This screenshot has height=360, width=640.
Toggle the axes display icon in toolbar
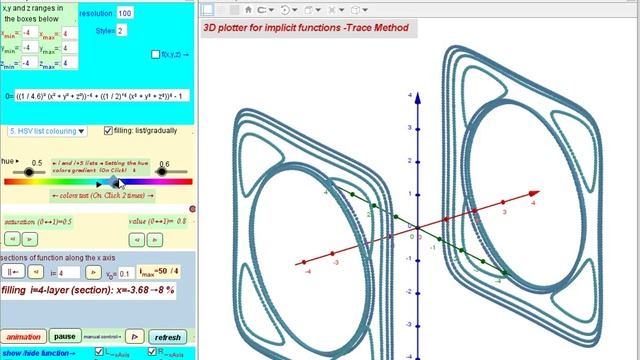207,10
